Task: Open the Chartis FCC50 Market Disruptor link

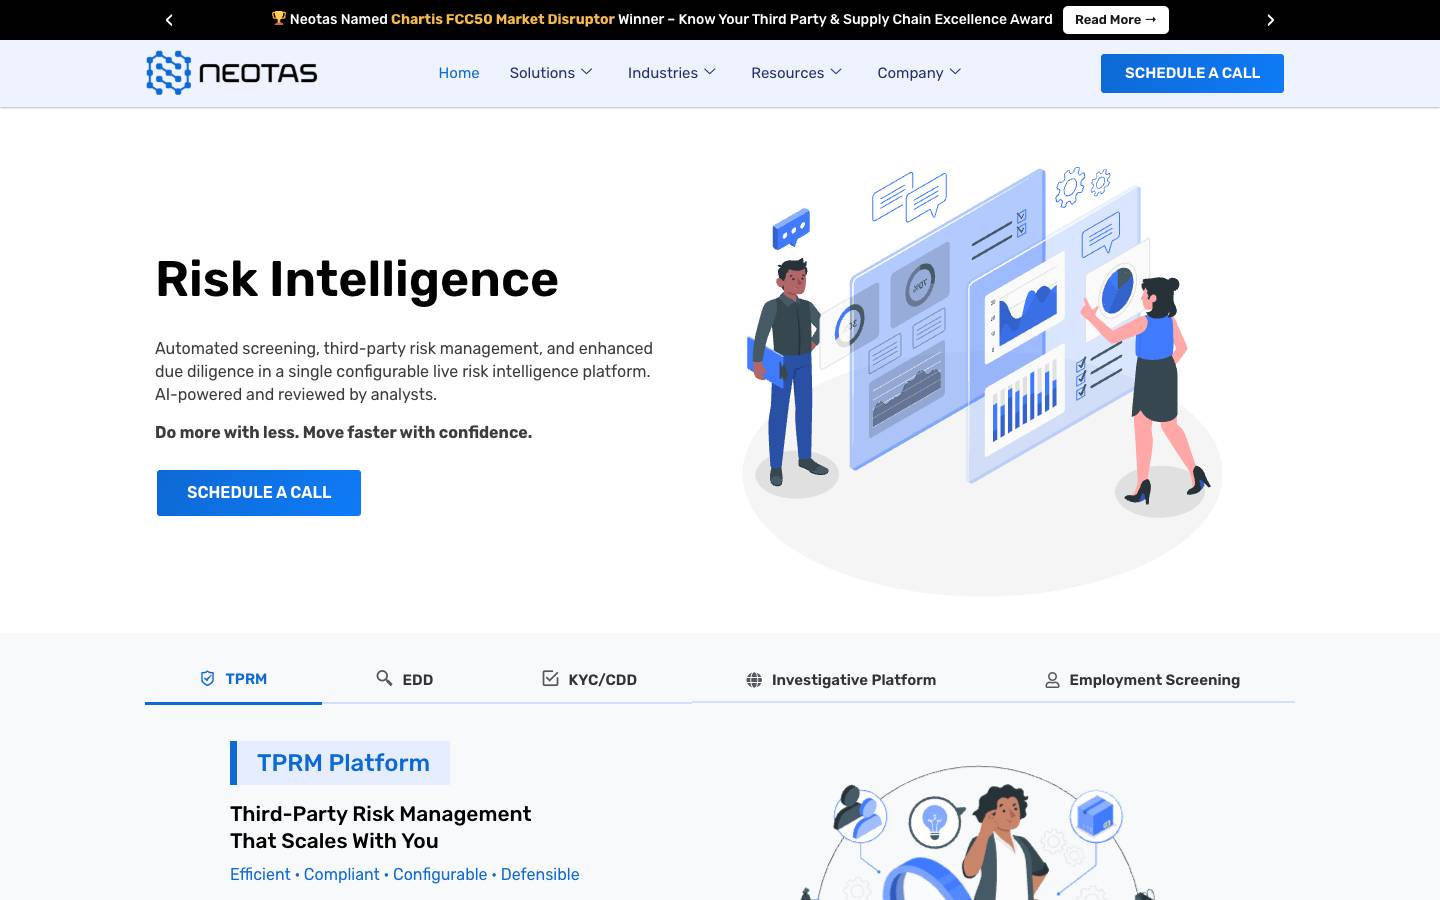Action: [503, 19]
